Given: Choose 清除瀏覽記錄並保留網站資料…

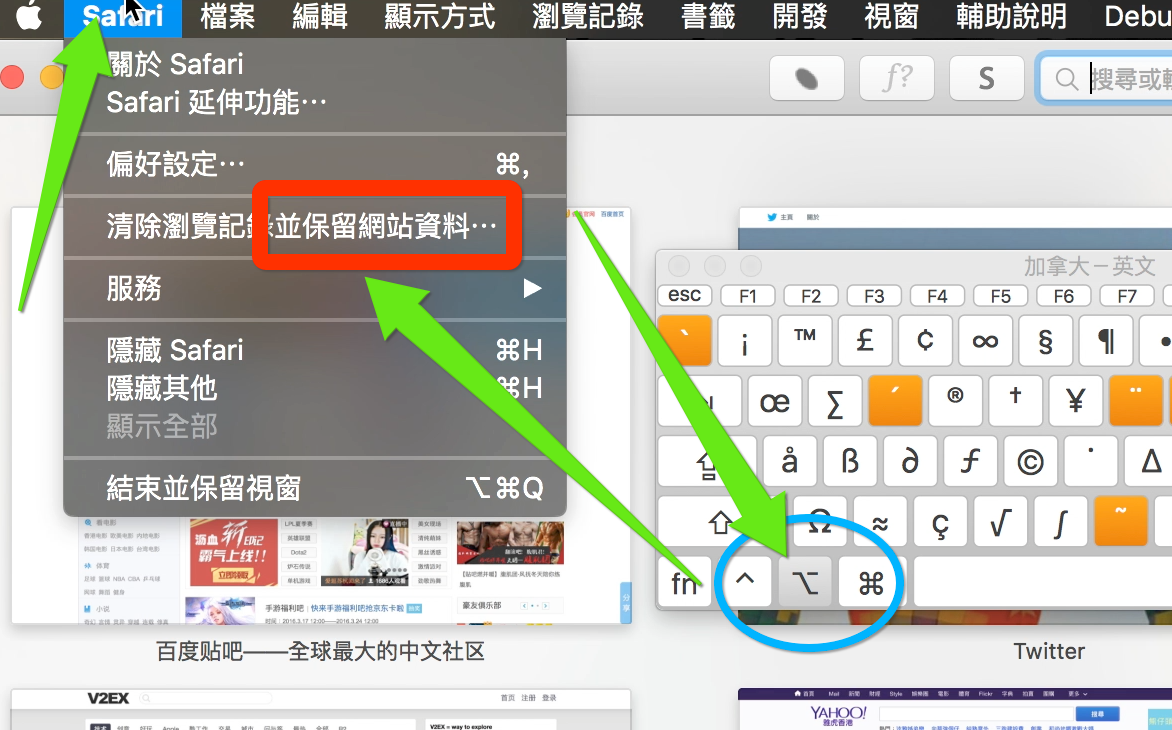Looking at the screenshot, I should pyautogui.click(x=315, y=226).
